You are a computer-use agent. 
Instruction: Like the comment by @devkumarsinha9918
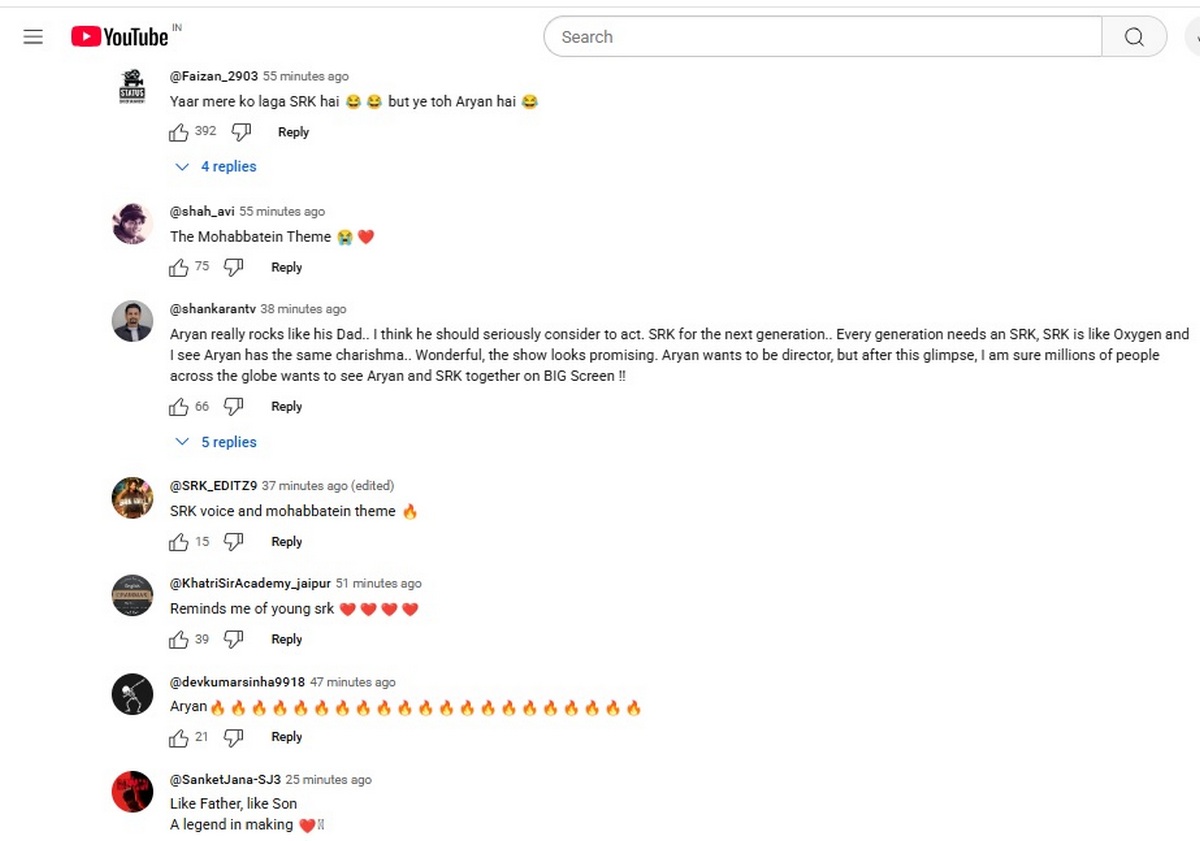[179, 737]
